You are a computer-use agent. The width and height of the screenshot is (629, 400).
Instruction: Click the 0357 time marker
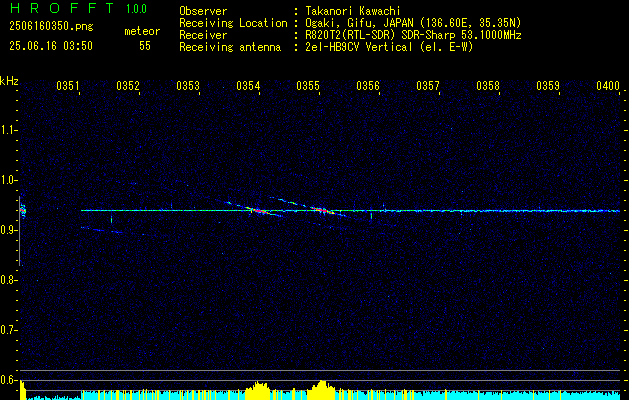coord(428,86)
